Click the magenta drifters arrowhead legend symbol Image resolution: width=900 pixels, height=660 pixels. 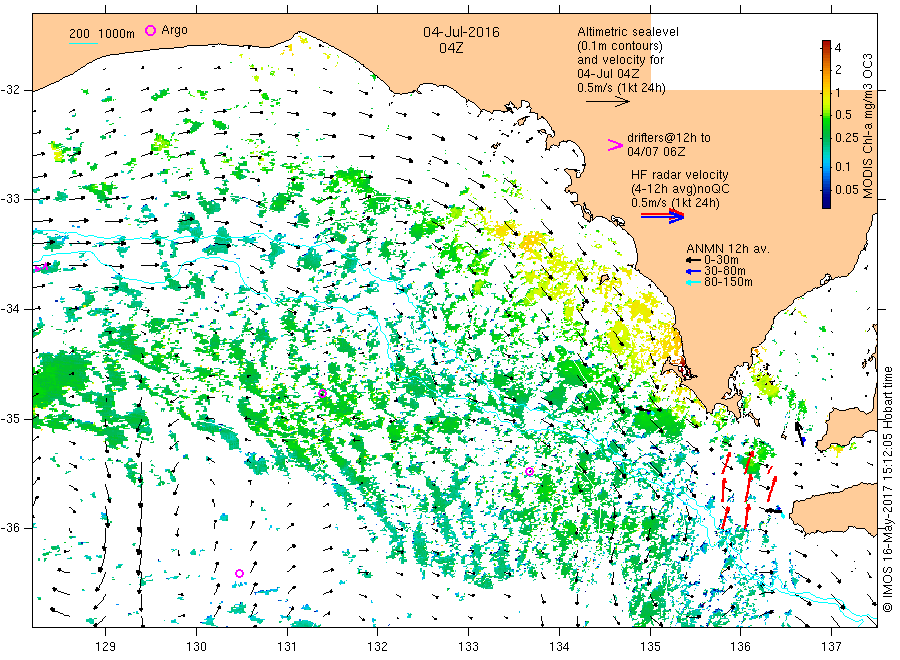click(x=615, y=145)
